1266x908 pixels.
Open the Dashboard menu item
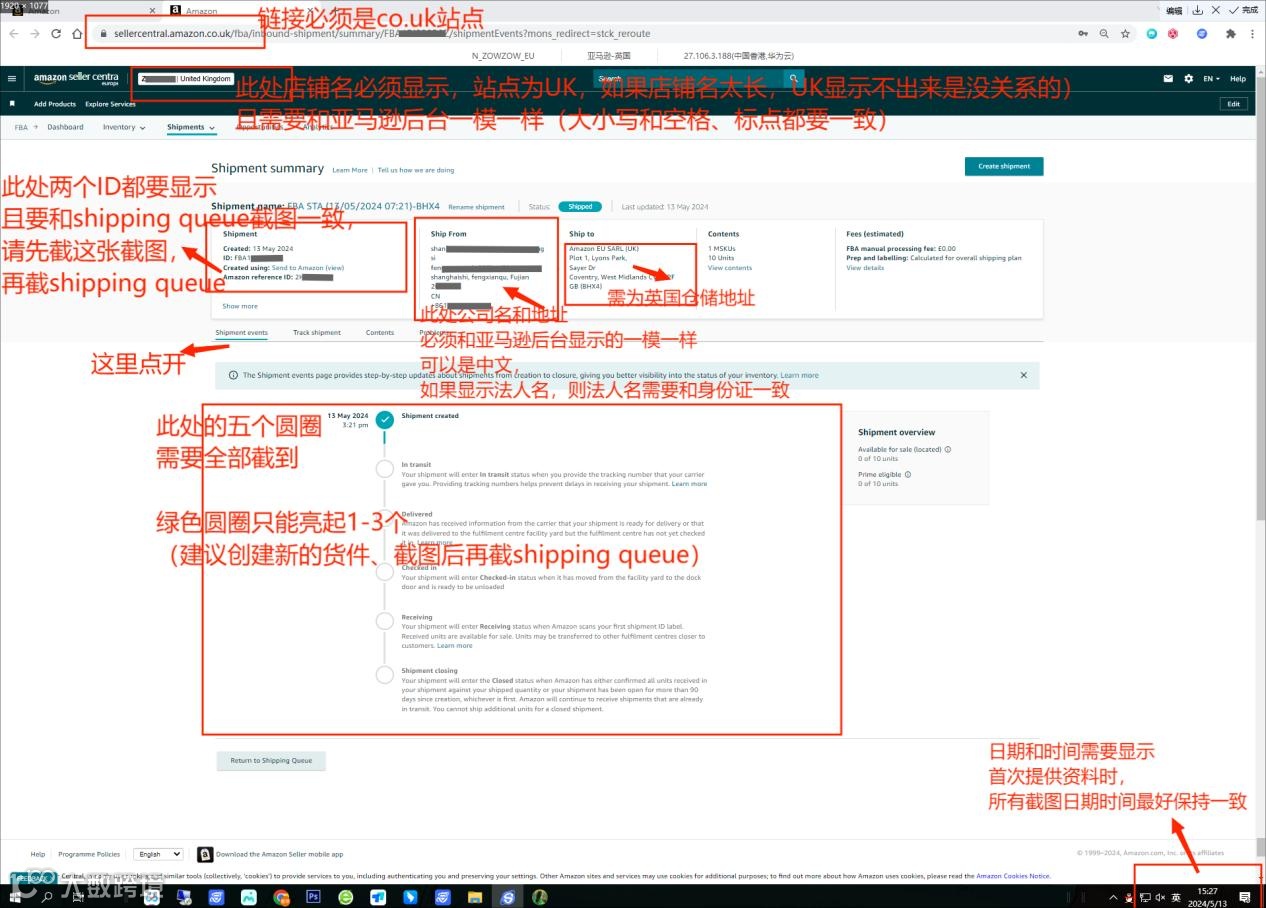coord(65,127)
